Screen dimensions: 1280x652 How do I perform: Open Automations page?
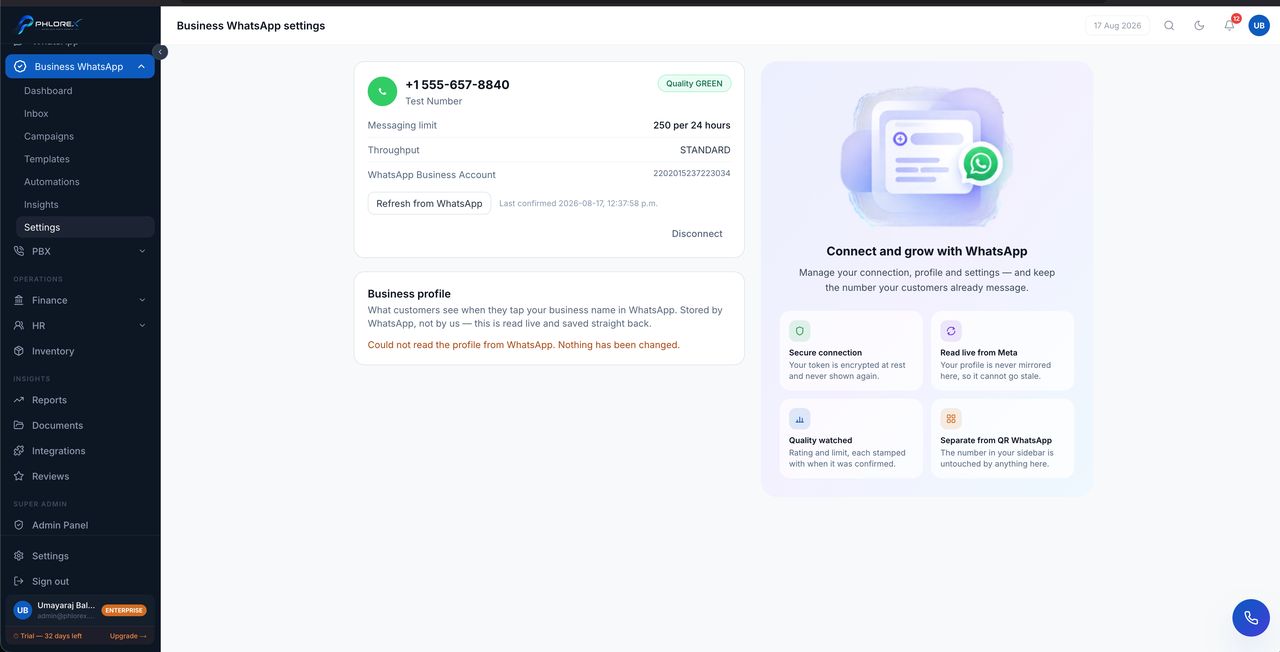pyautogui.click(x=52, y=182)
